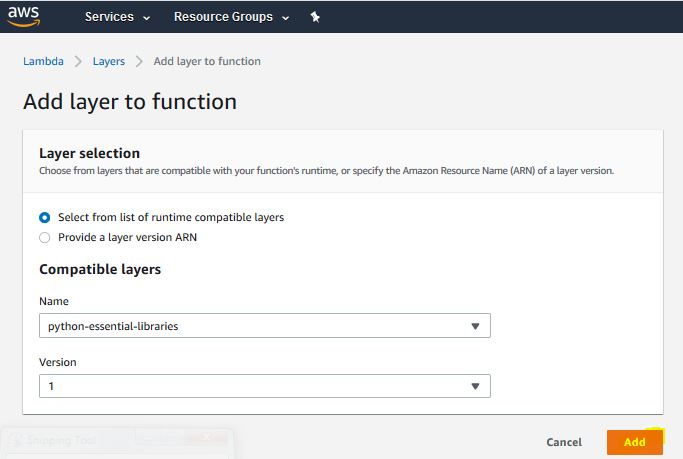Navigate to Layers breadcrumb link
The image size is (683, 459).
pos(109,61)
